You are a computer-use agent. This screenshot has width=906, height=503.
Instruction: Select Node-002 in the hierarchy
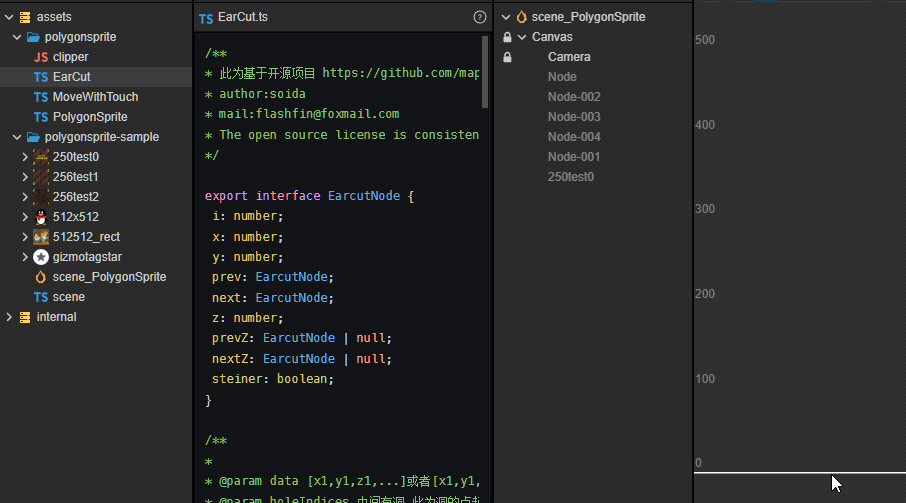click(574, 97)
